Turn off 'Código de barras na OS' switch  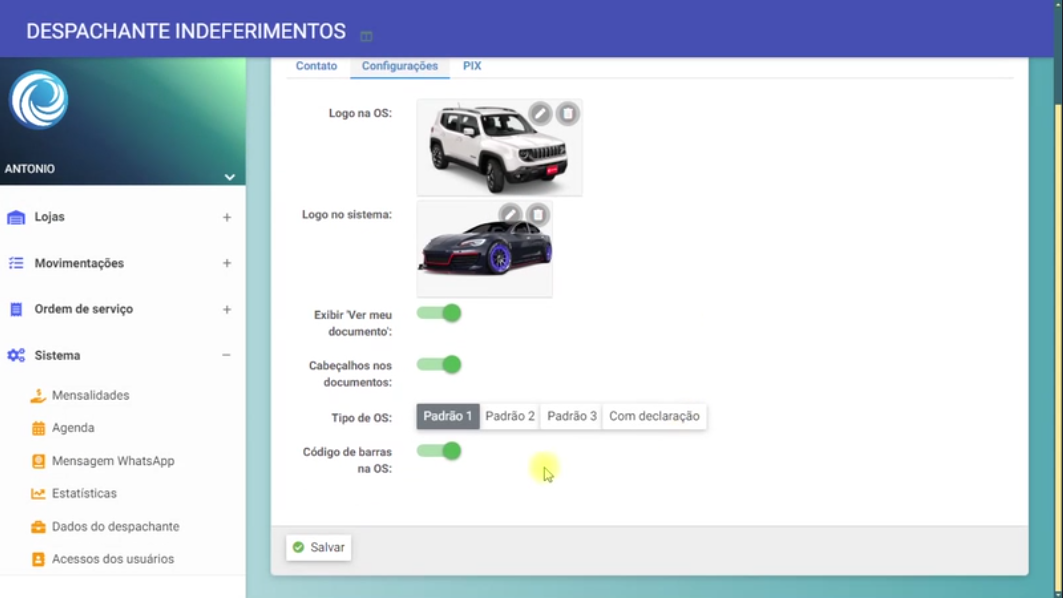(x=440, y=451)
